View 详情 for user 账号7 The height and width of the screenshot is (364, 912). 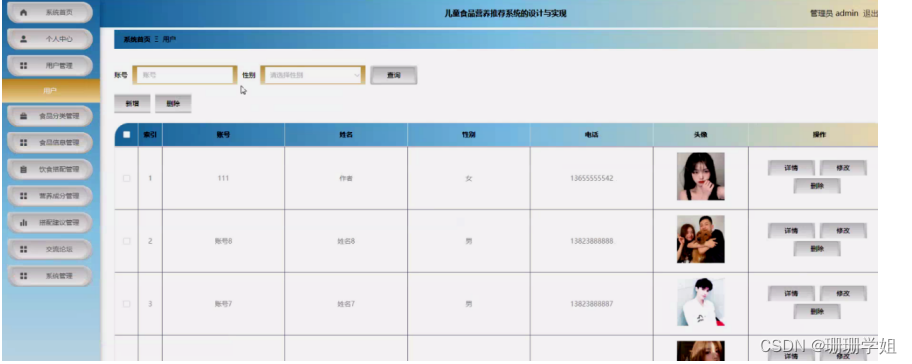click(x=791, y=294)
